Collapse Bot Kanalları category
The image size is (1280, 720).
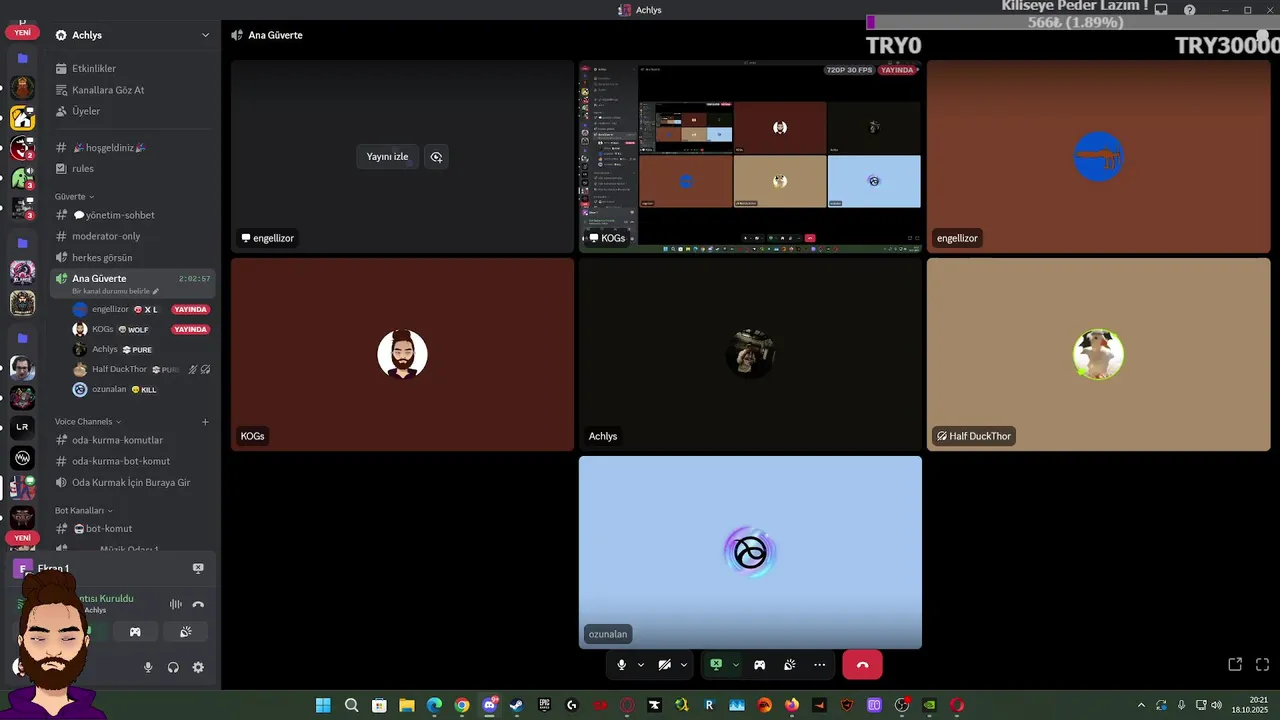(84, 511)
